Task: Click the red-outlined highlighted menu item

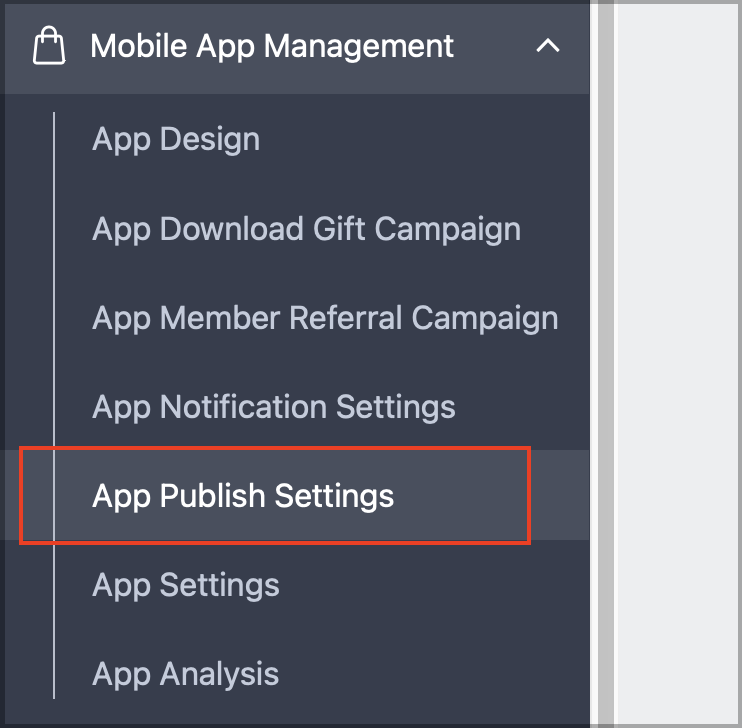Action: (x=275, y=496)
